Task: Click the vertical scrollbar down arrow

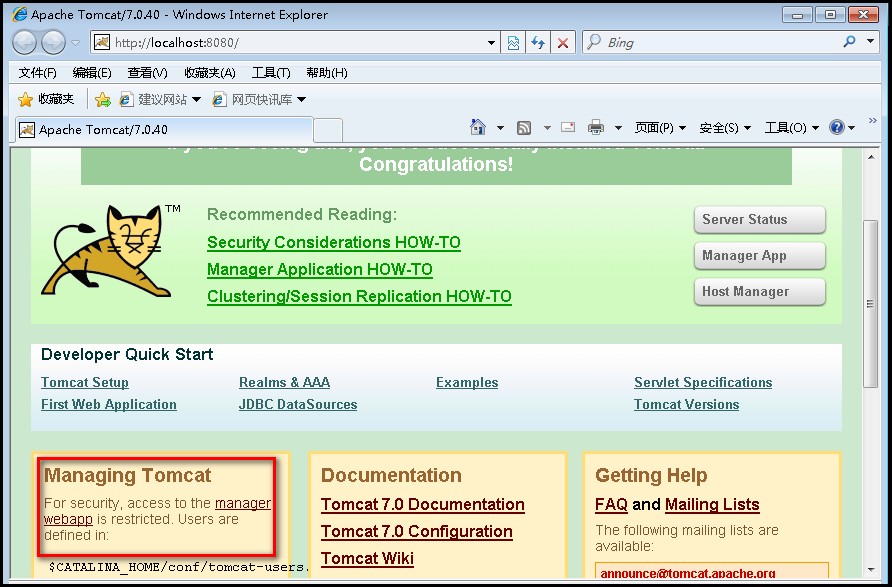Action: point(871,569)
